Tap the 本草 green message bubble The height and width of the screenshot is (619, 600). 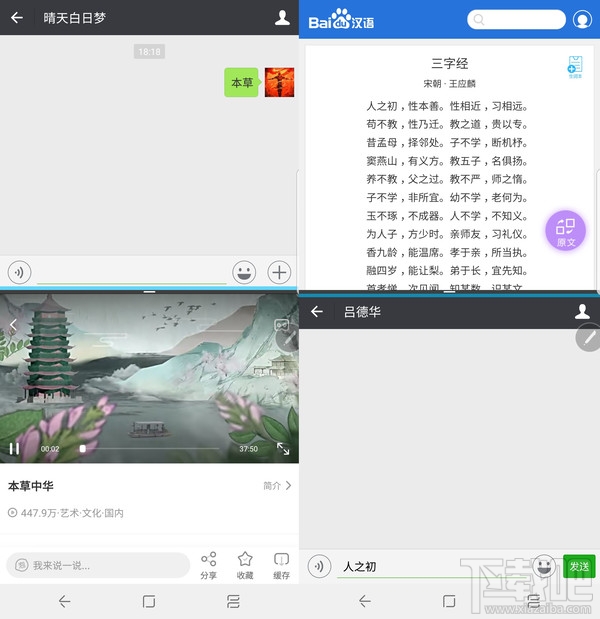click(242, 83)
